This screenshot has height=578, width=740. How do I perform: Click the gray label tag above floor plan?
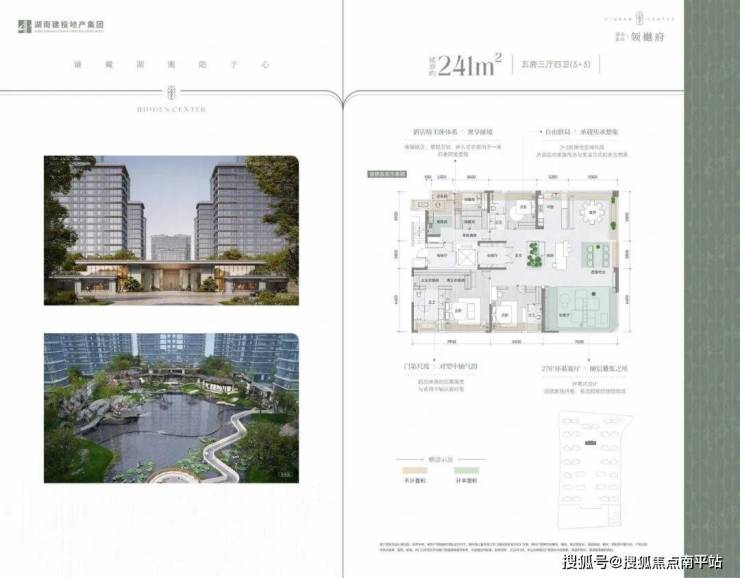tap(387, 174)
